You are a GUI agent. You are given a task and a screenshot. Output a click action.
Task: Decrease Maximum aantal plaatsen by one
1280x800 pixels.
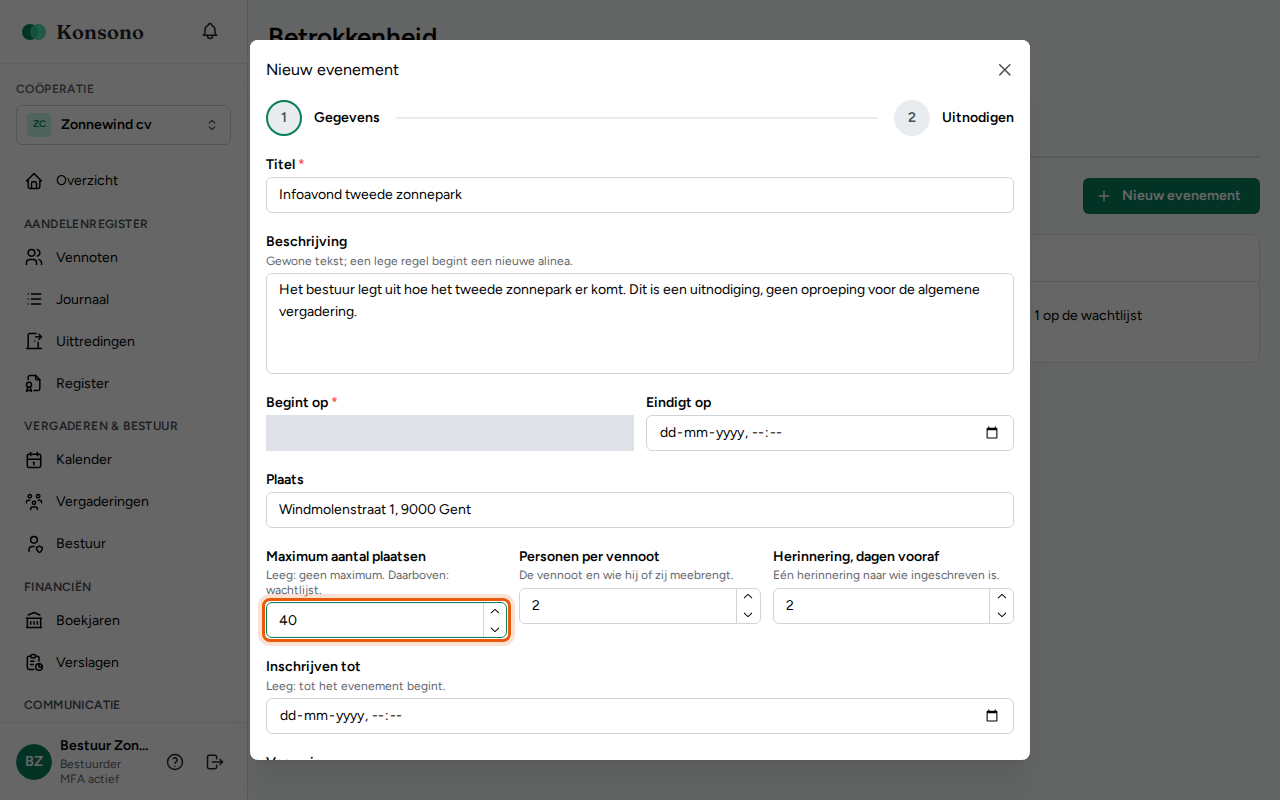[495, 629]
